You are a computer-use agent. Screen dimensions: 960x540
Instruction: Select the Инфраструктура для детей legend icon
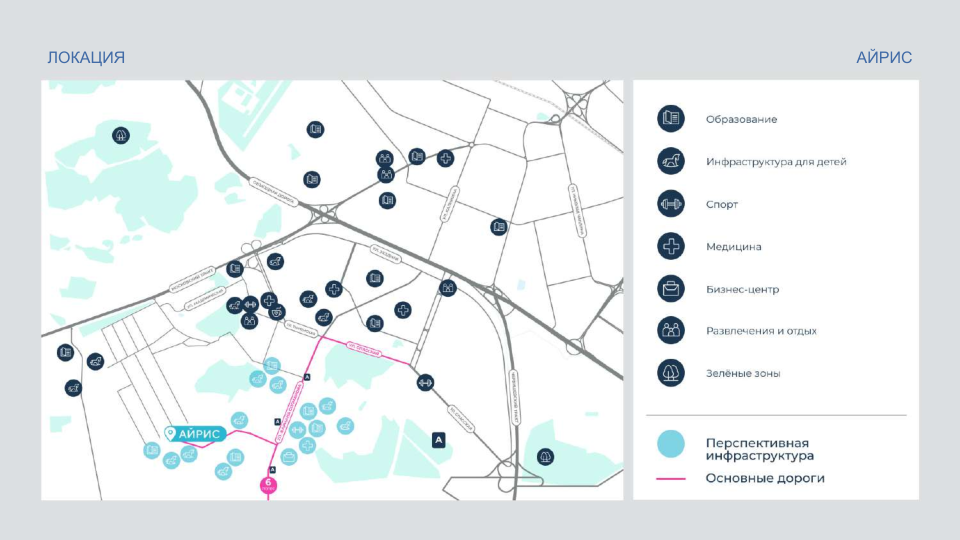point(669,161)
